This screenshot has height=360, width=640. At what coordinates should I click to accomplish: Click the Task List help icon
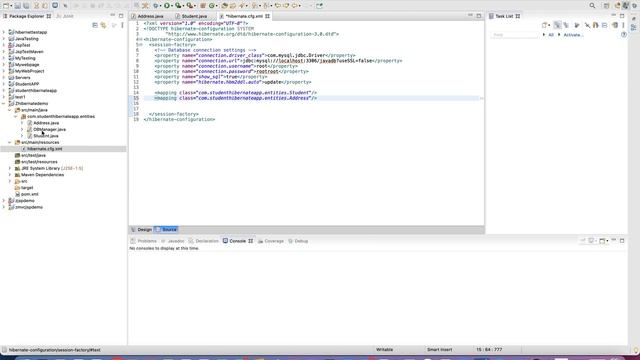[x=624, y=35]
